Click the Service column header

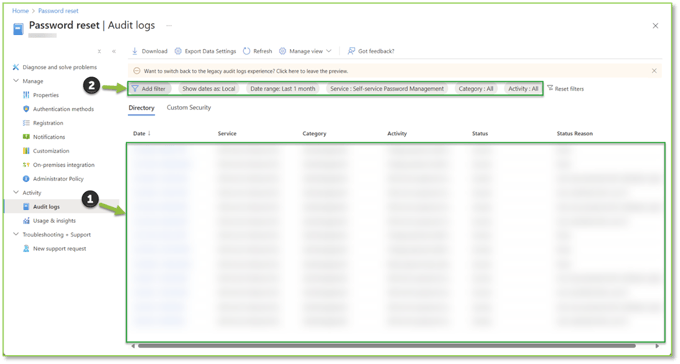click(x=227, y=134)
